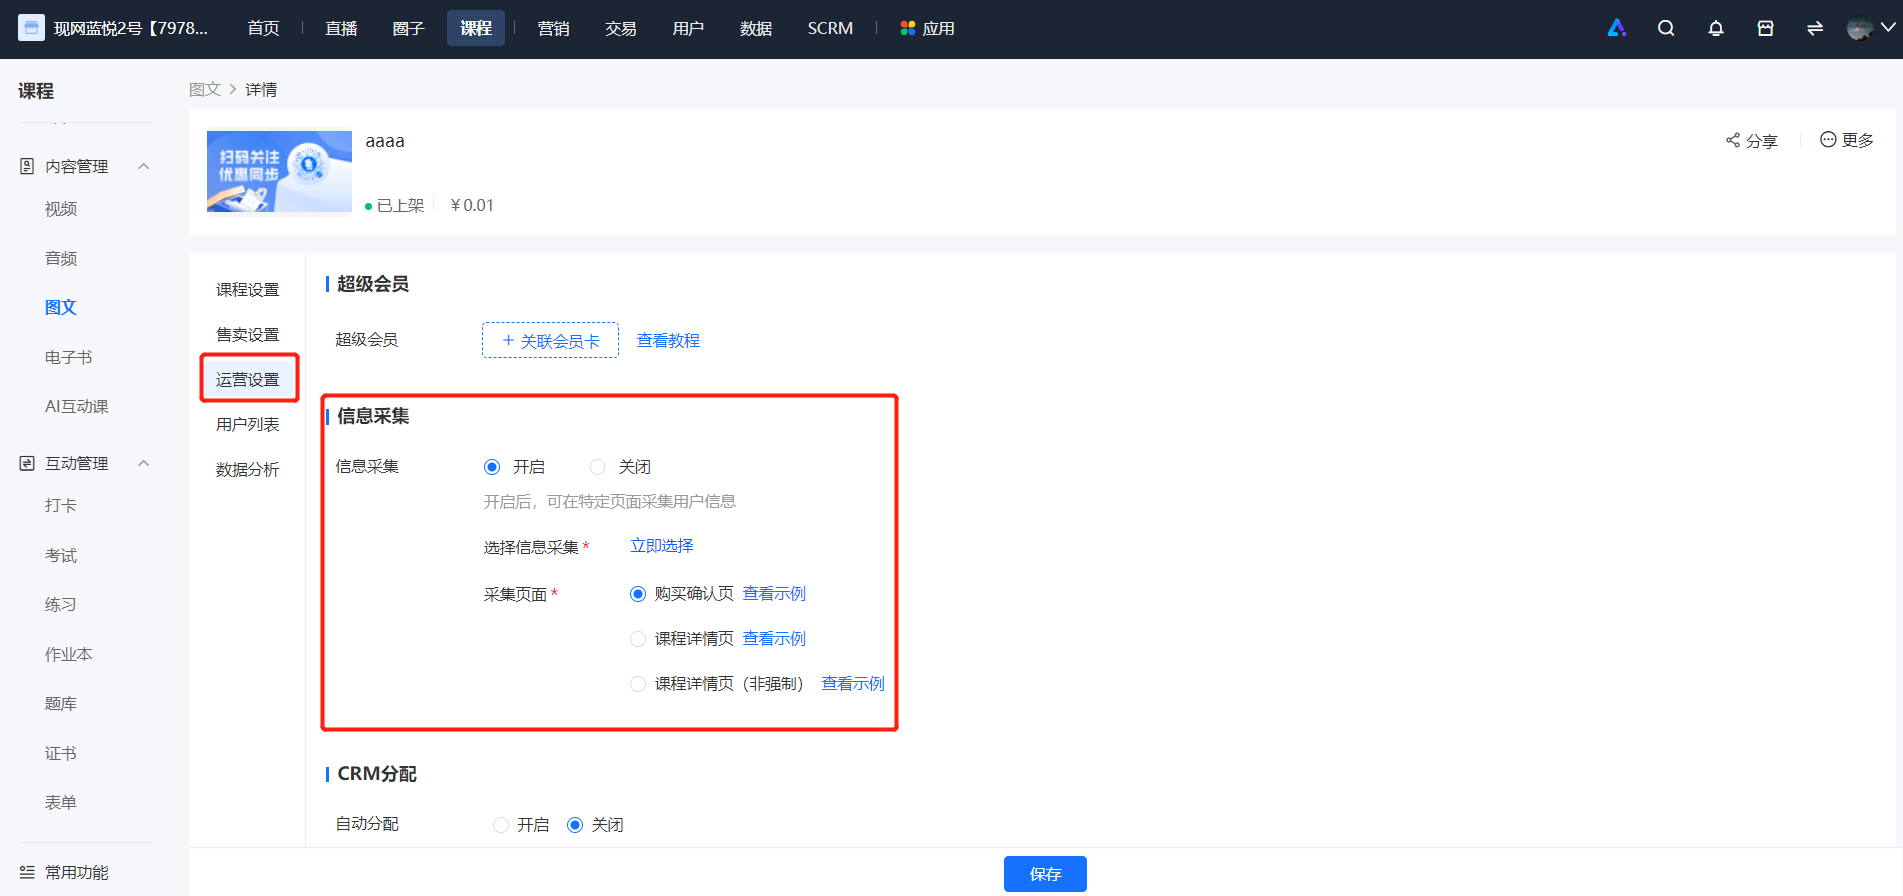Open the user avatar dropdown

[x=1871, y=28]
